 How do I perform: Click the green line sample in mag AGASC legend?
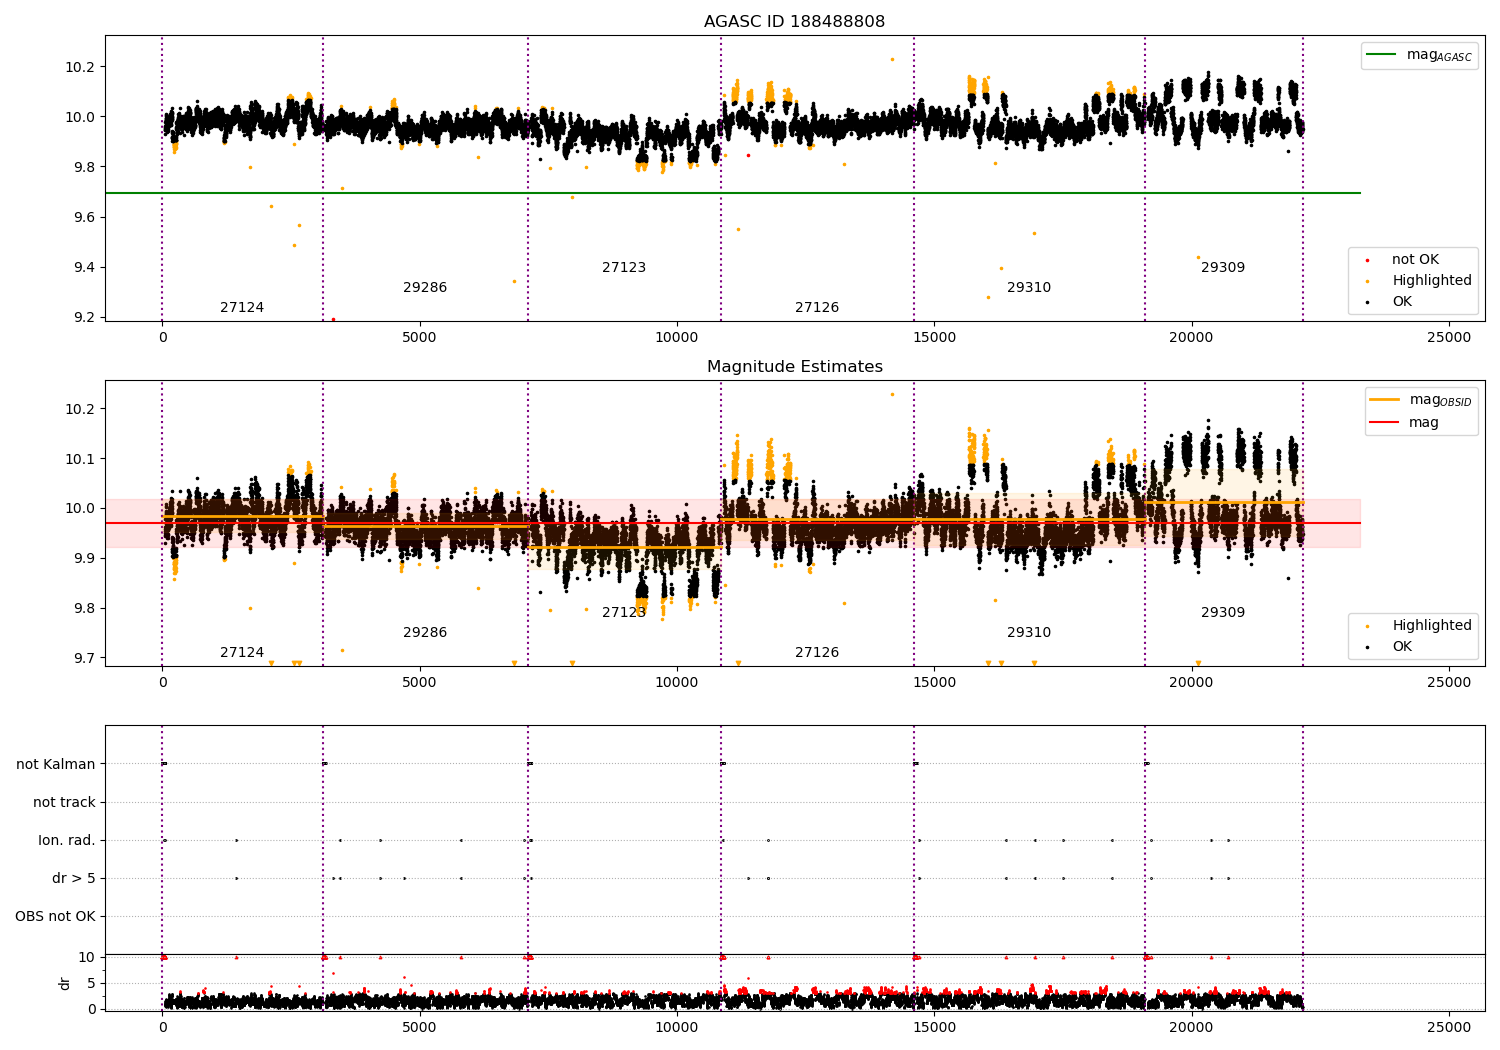(x=1382, y=55)
